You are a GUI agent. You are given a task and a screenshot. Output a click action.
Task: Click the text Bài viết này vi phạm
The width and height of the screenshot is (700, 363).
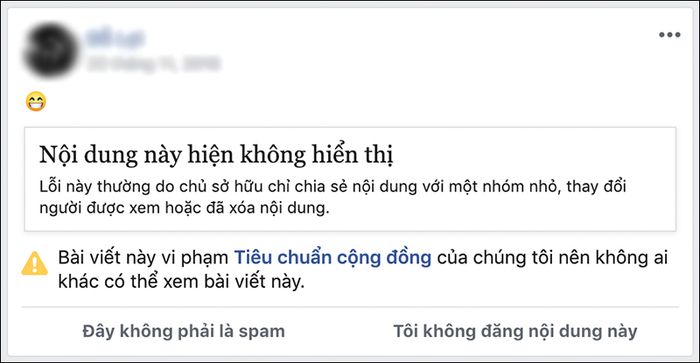143,258
